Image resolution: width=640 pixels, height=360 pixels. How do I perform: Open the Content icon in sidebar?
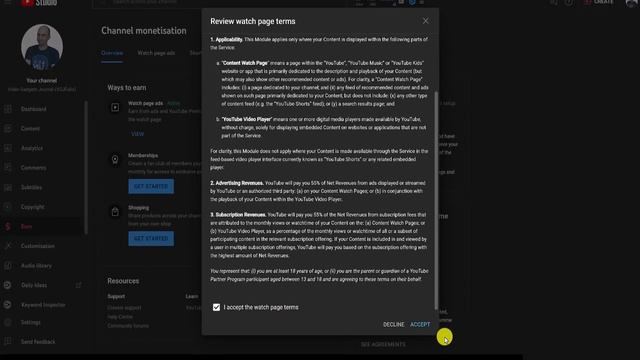[x=8, y=129]
